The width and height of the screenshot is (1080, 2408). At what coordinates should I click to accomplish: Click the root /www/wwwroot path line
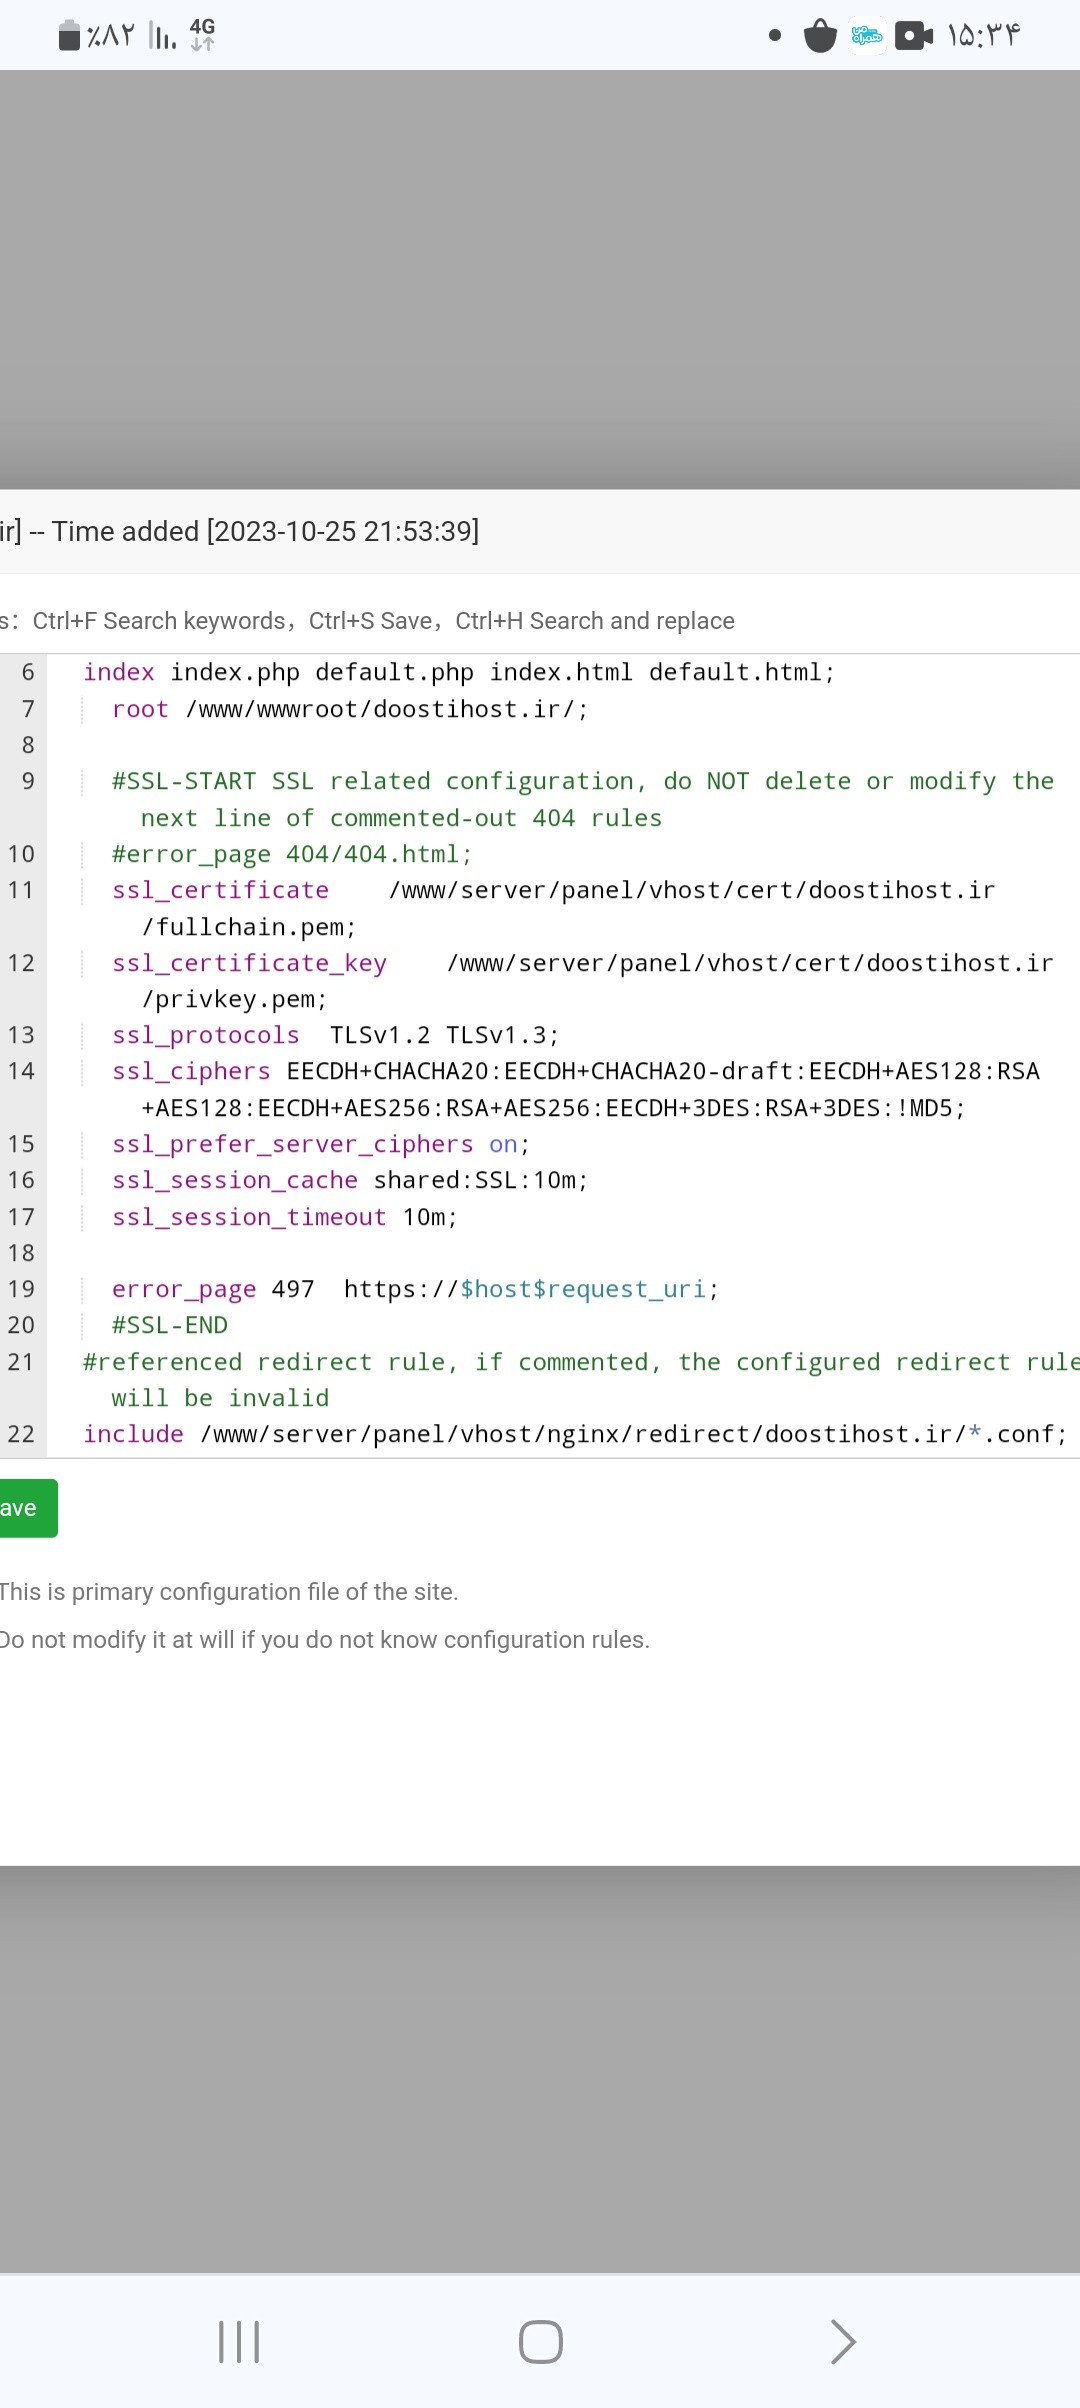[x=350, y=709]
